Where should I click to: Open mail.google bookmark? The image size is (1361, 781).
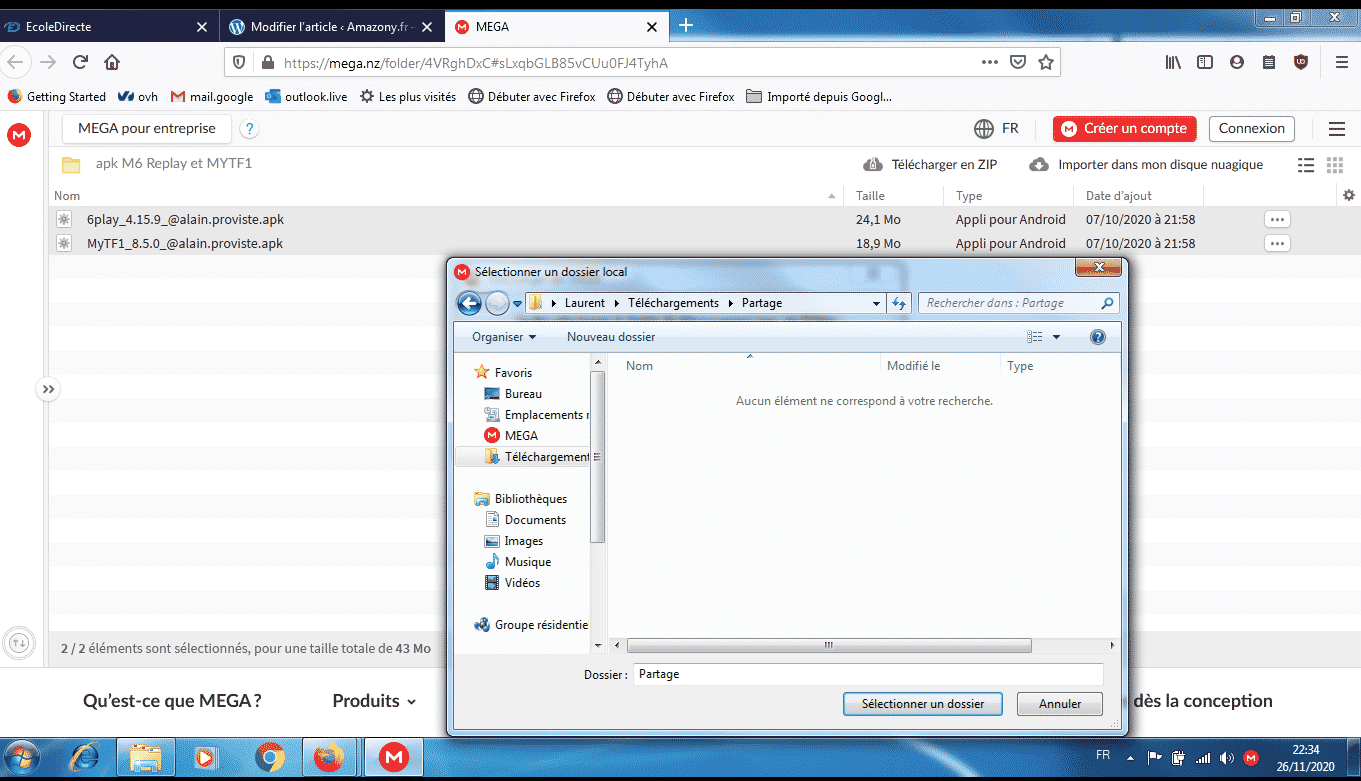coord(212,97)
